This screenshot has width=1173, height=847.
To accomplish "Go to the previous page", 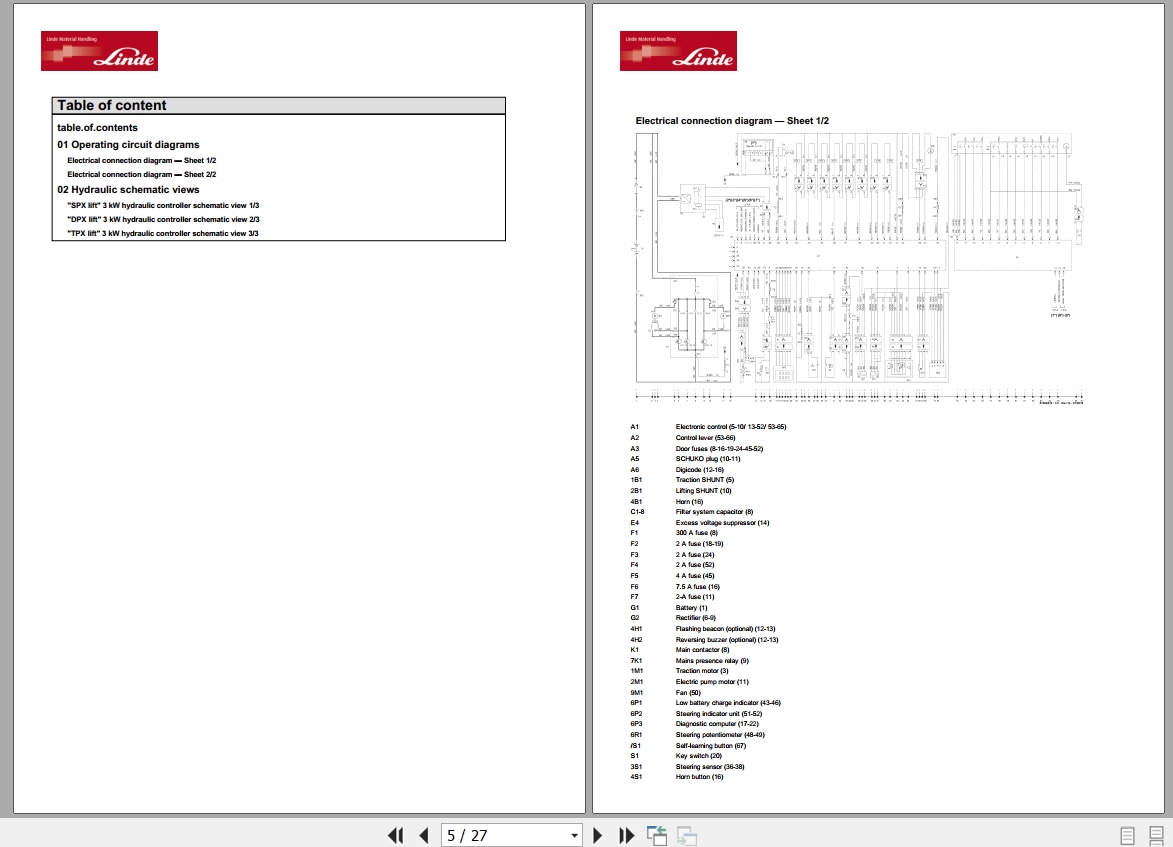I will (x=424, y=835).
